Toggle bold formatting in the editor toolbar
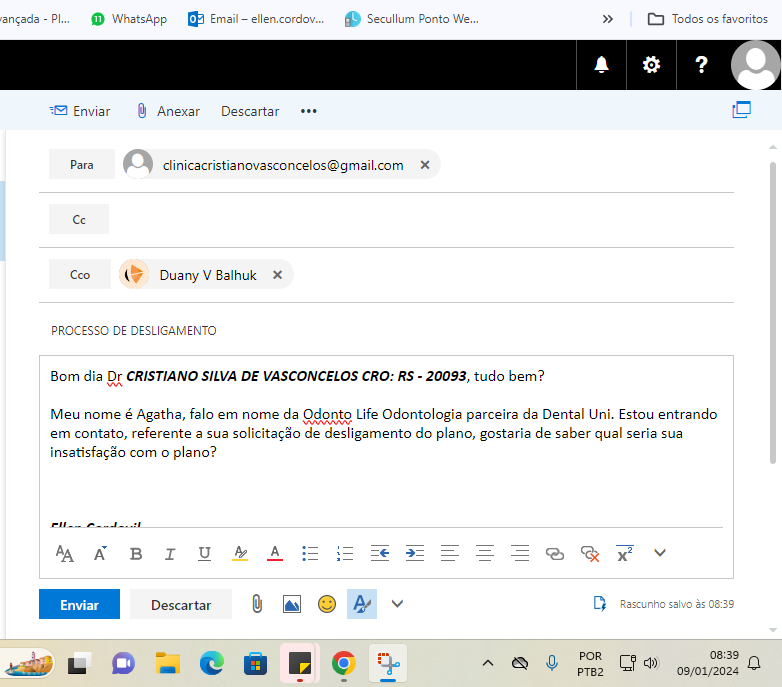This screenshot has height=687, width=782. coord(136,553)
